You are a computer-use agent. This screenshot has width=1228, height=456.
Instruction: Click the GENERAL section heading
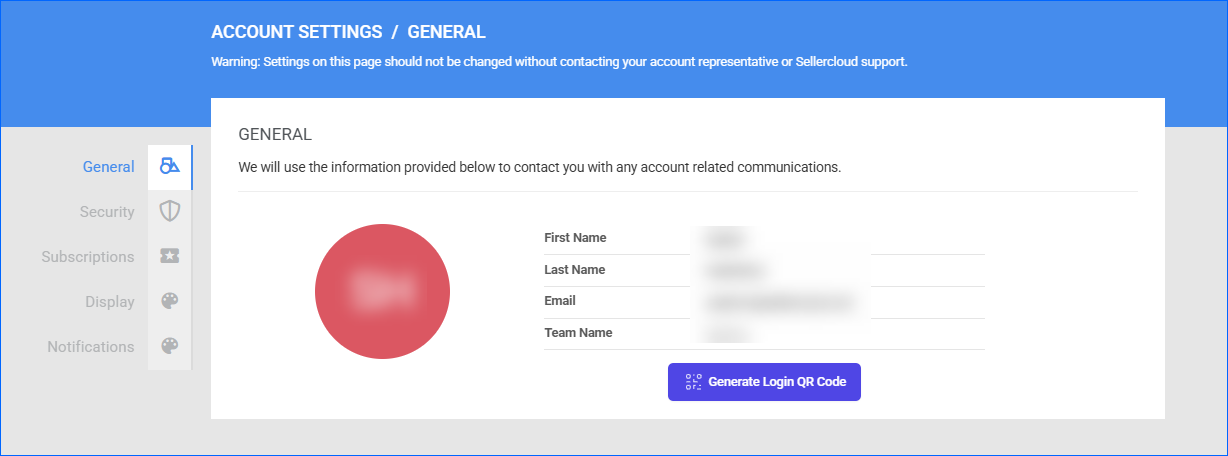coord(275,134)
